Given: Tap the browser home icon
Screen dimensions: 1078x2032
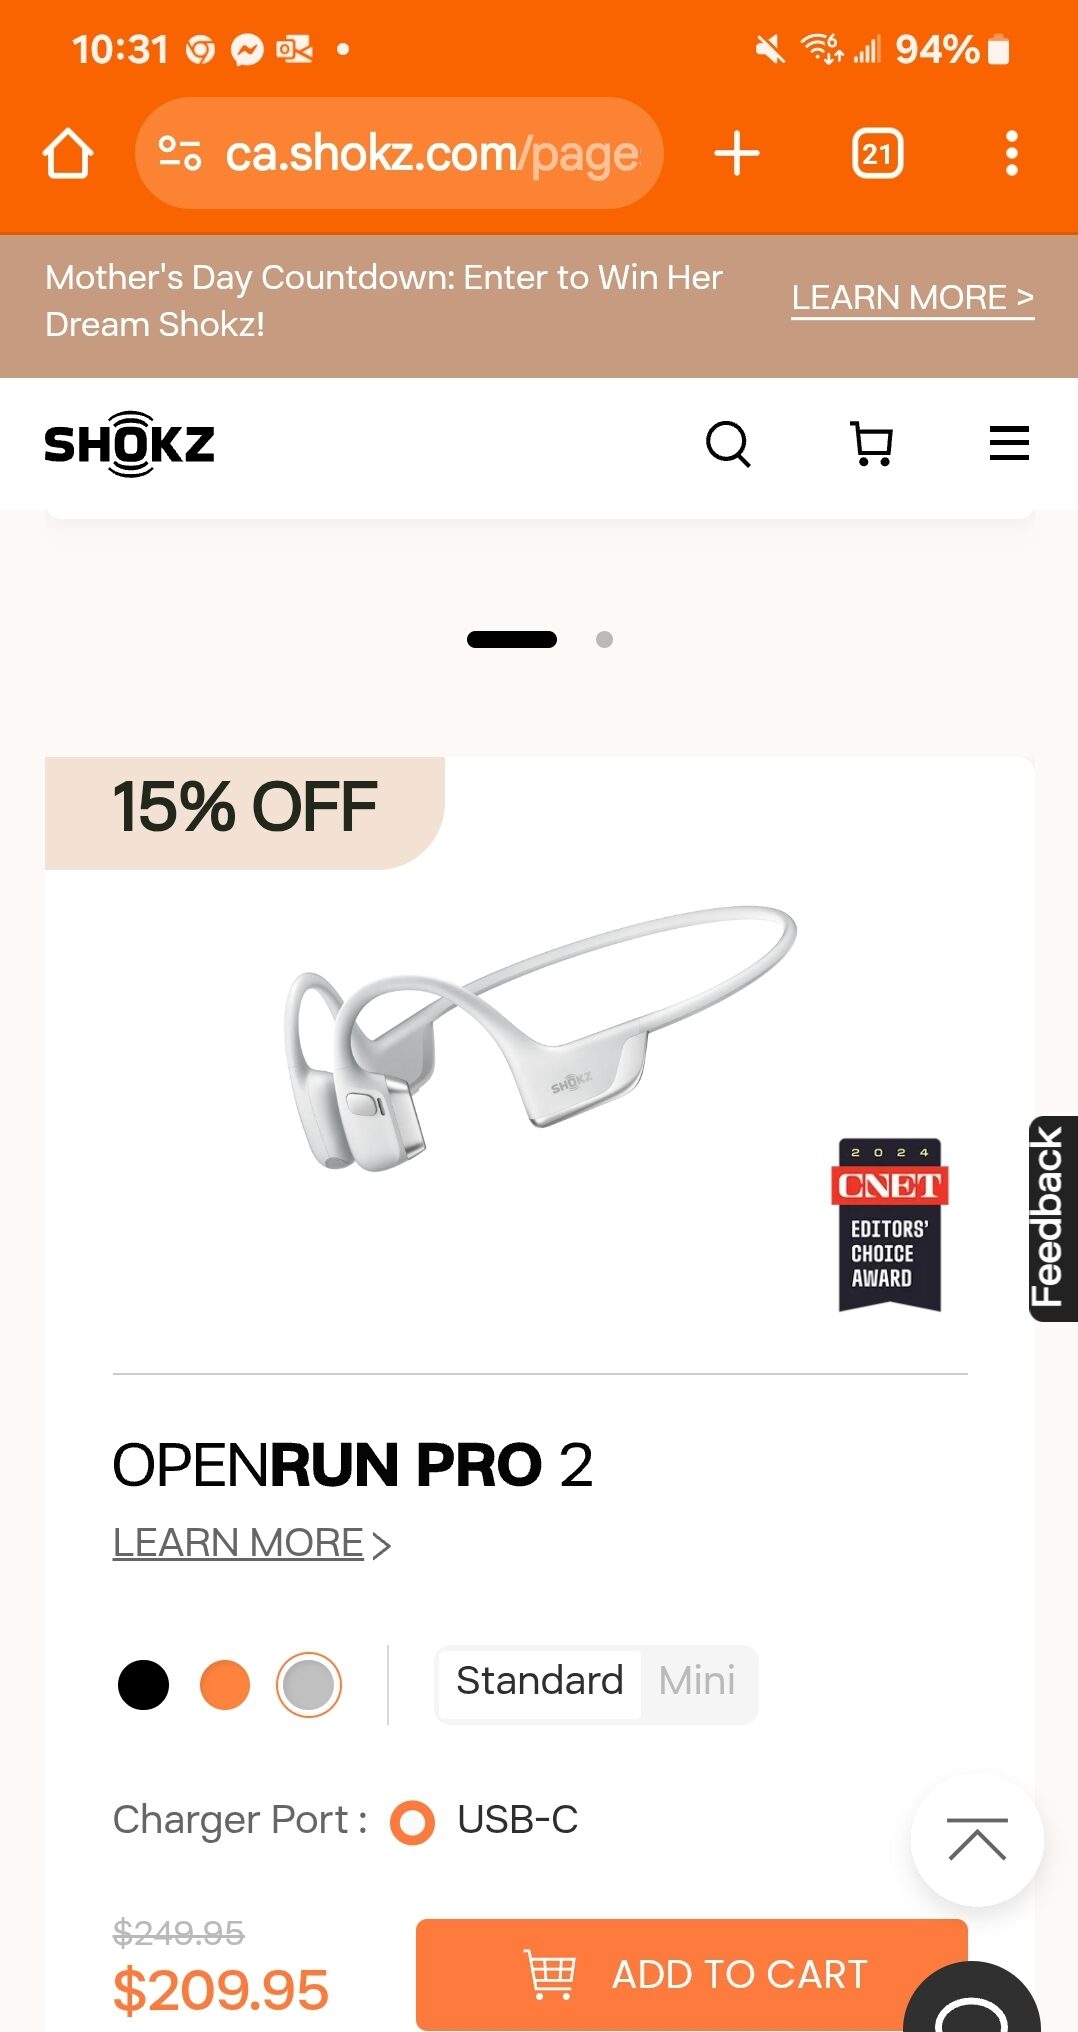Looking at the screenshot, I should [68, 153].
